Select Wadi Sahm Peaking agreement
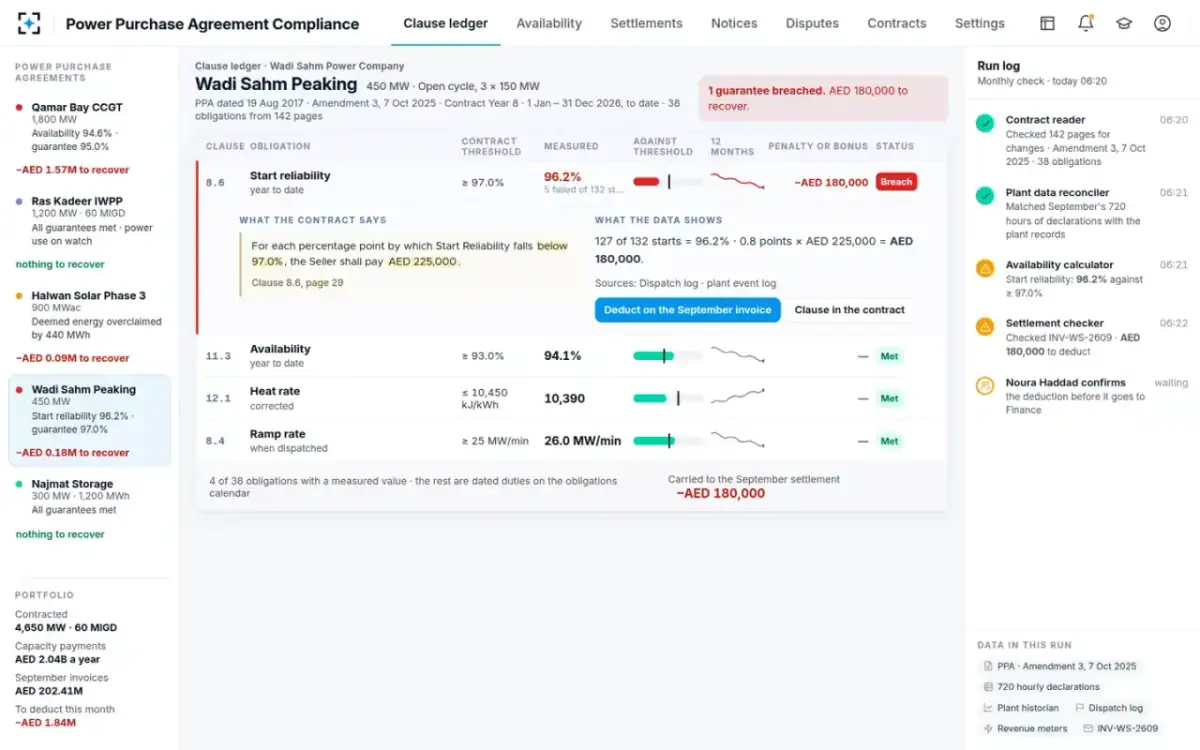This screenshot has width=1200, height=750. tap(89, 421)
